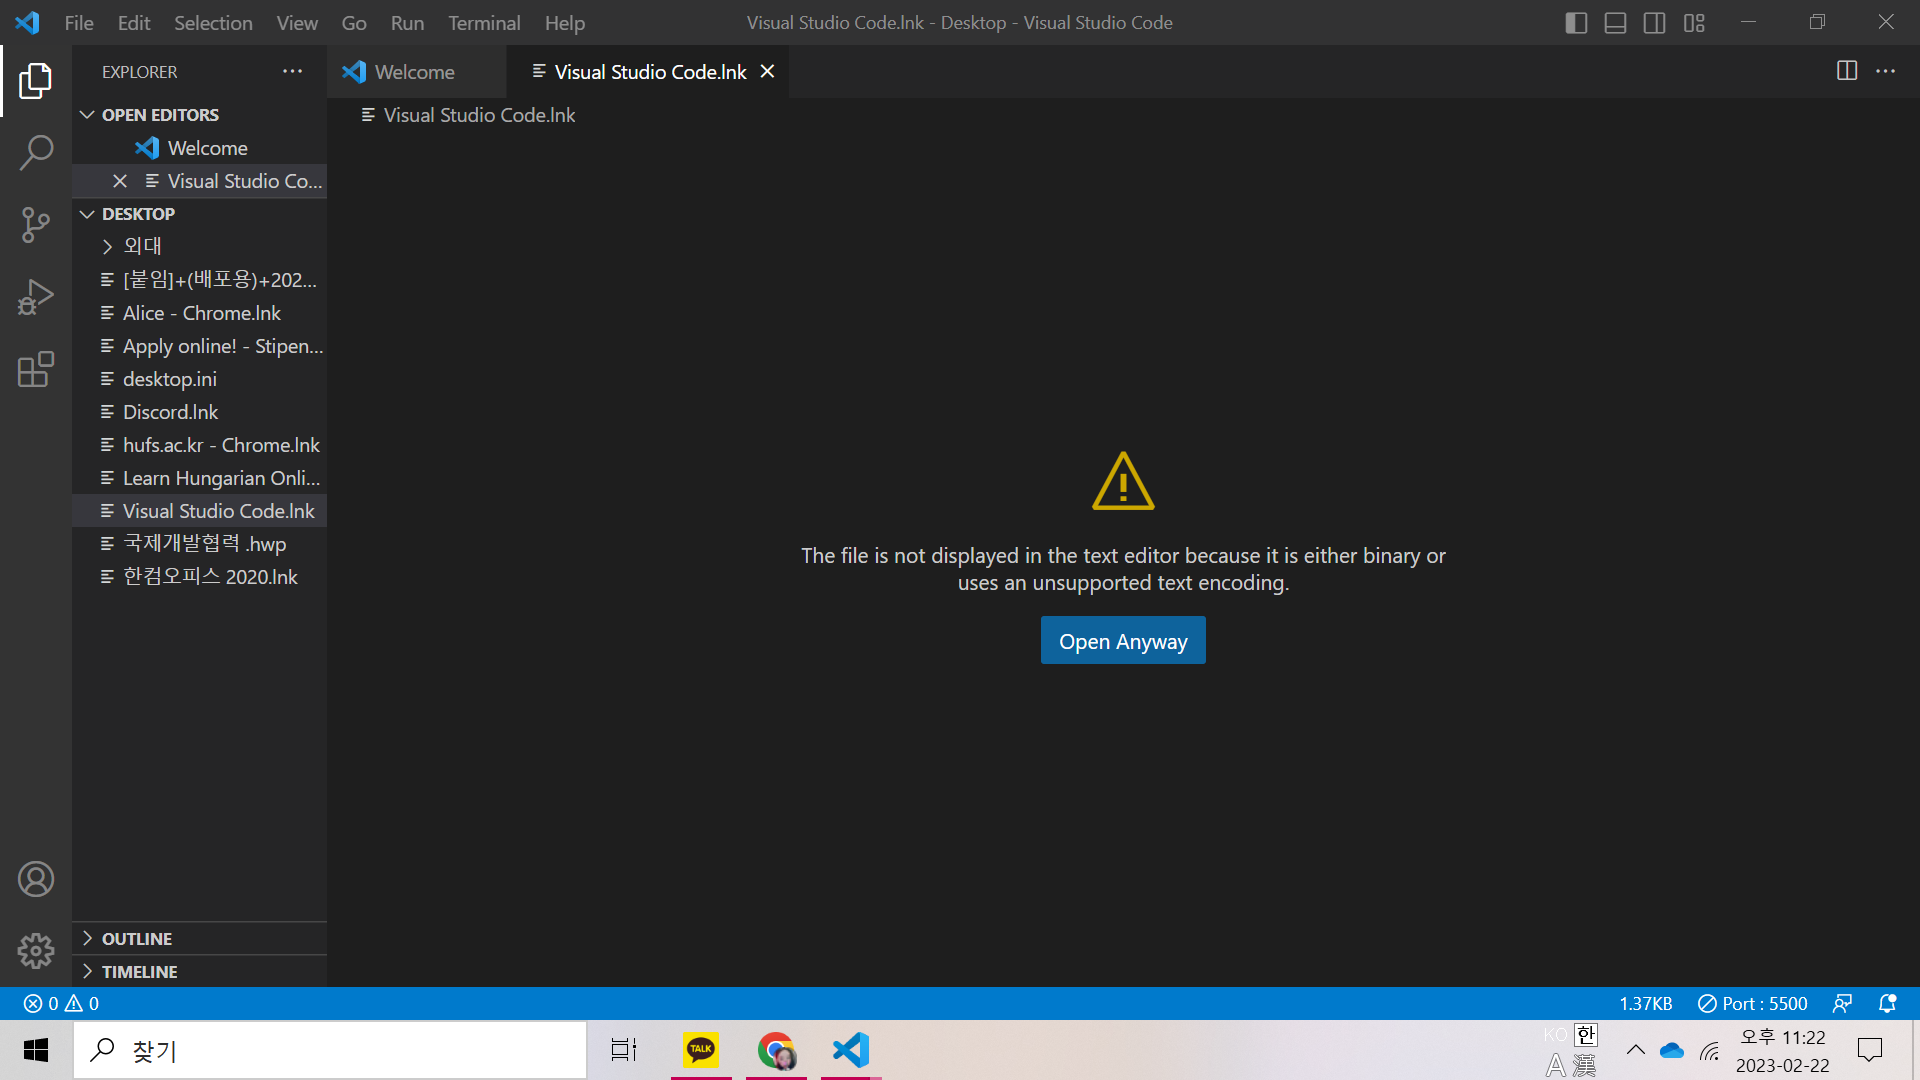
Task: Click the Windows taskbar search box
Action: coord(330,1050)
